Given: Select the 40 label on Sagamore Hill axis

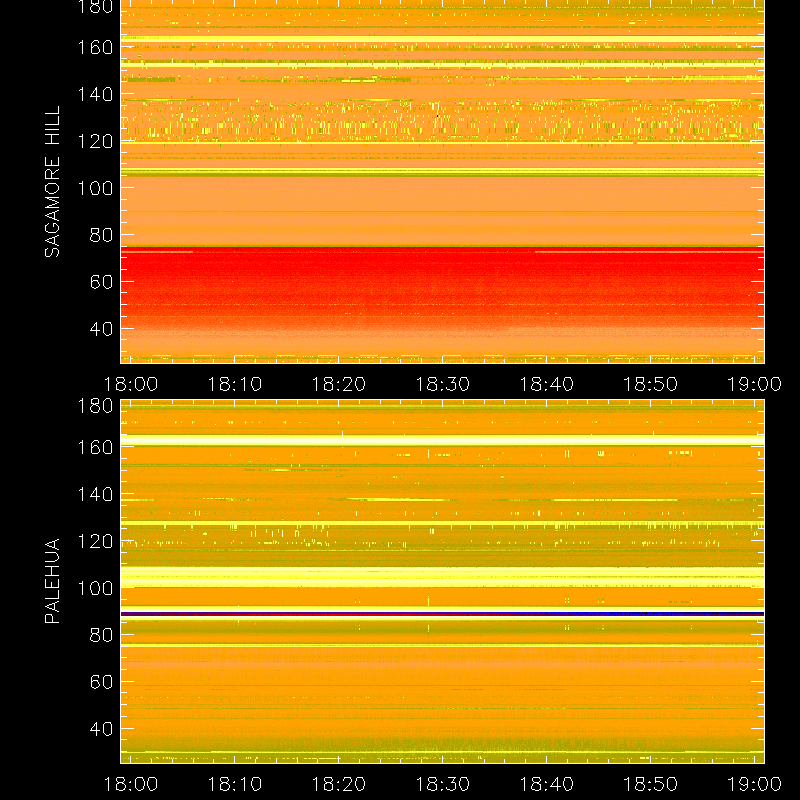Looking at the screenshot, I should click(101, 329).
